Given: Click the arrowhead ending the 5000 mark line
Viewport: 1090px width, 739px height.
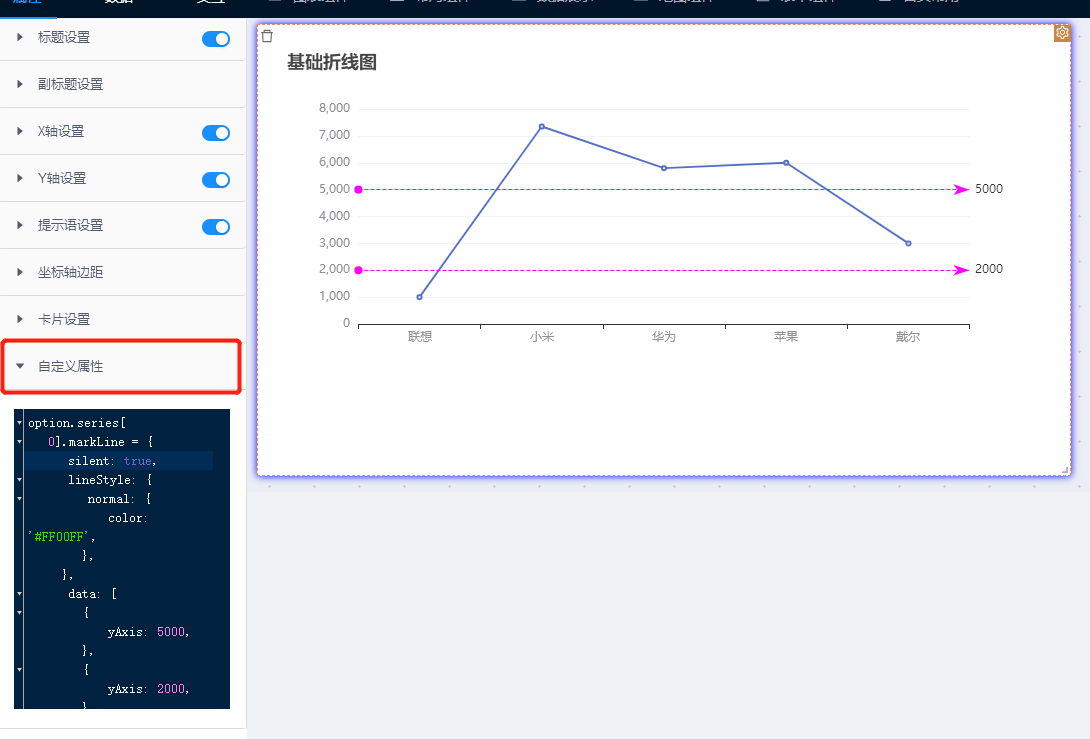Looking at the screenshot, I should [961, 189].
